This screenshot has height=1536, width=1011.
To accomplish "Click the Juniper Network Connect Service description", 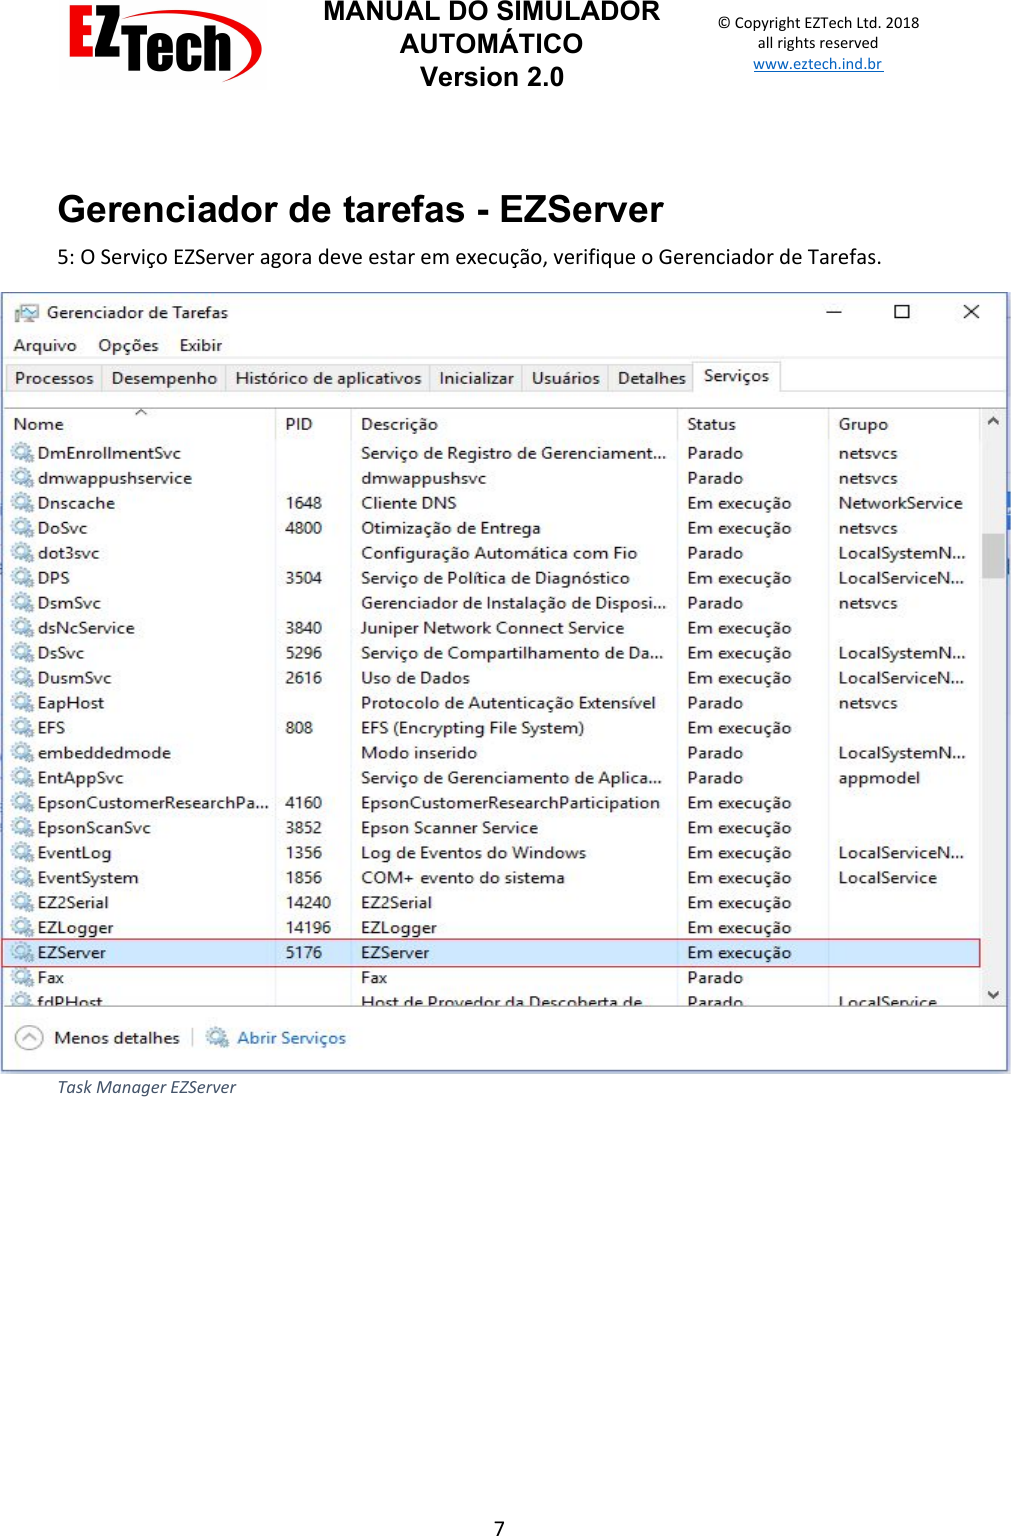I will point(492,628).
